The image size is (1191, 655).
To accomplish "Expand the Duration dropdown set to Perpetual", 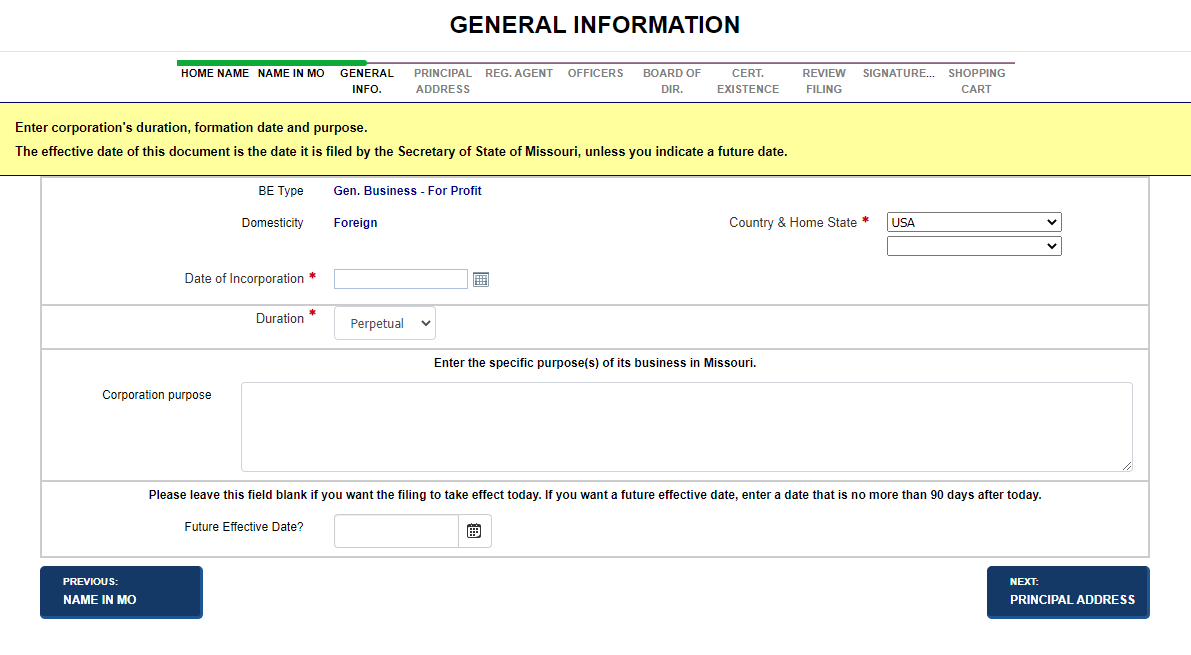I will point(384,323).
